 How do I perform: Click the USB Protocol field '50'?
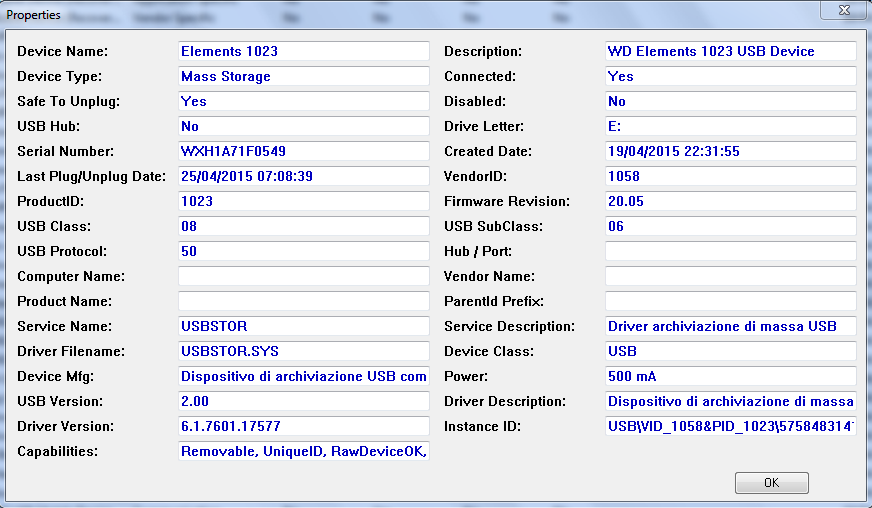pyautogui.click(x=304, y=251)
